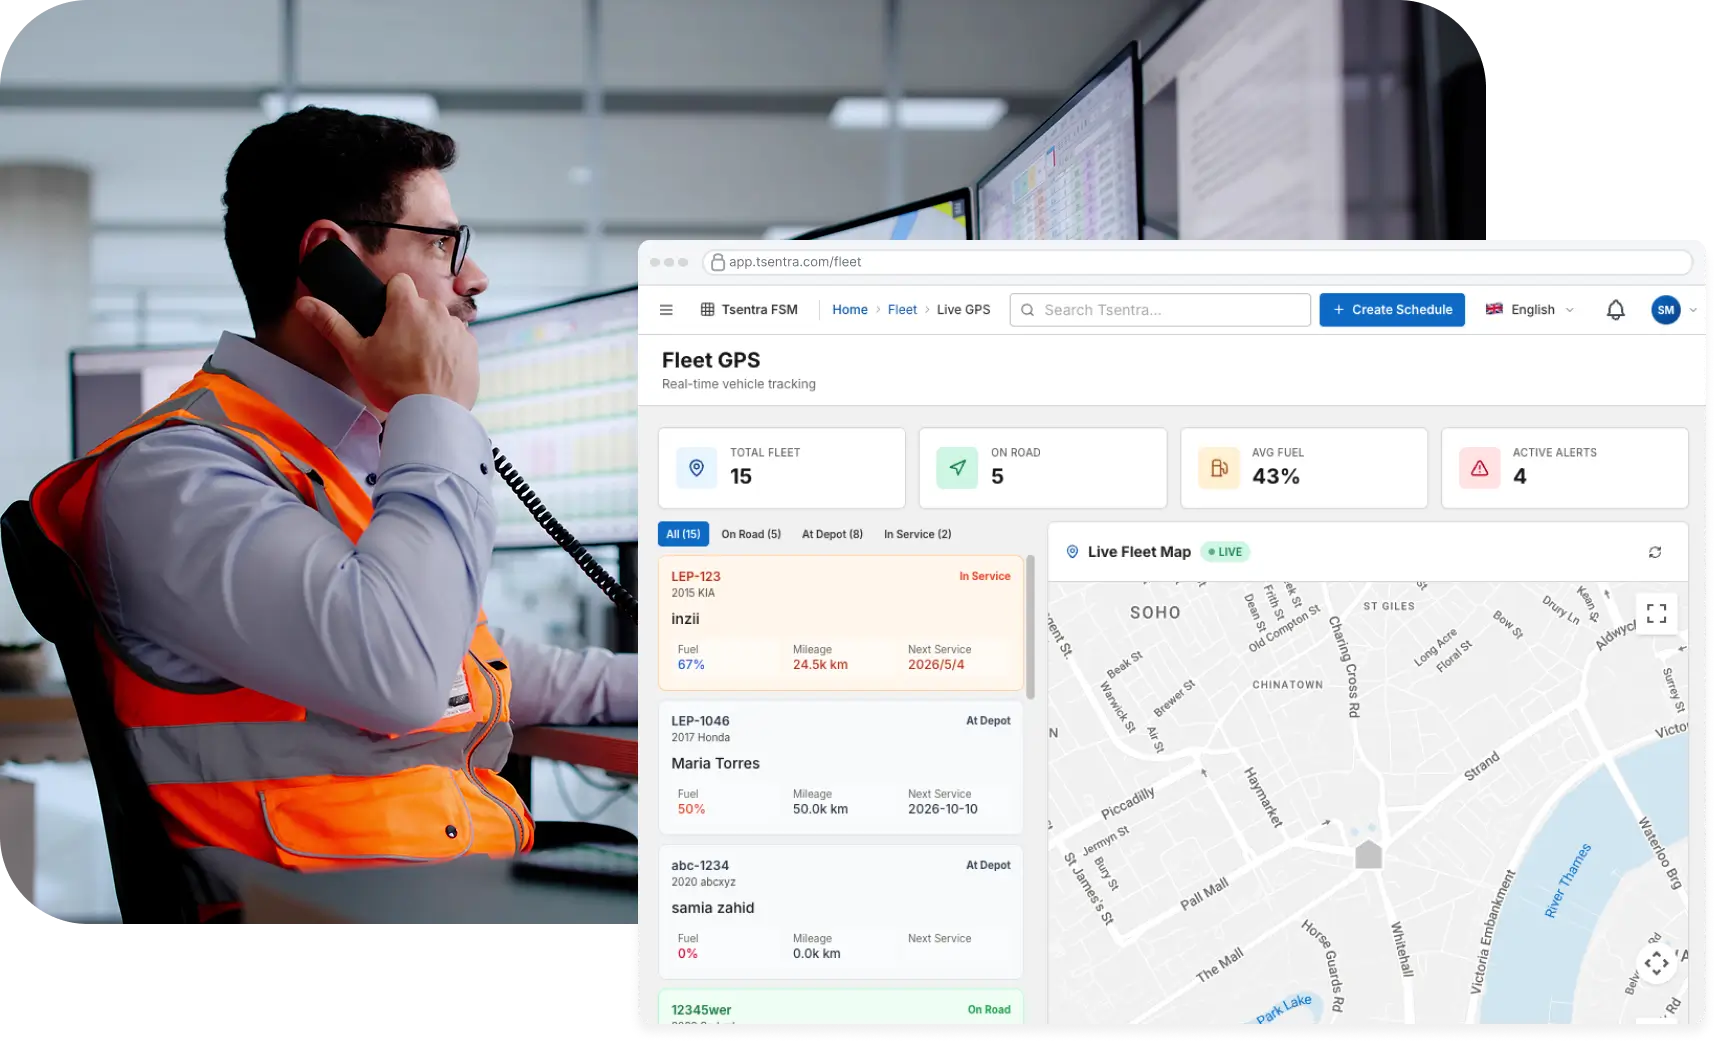Click the In Service status on LEP-123

985,576
